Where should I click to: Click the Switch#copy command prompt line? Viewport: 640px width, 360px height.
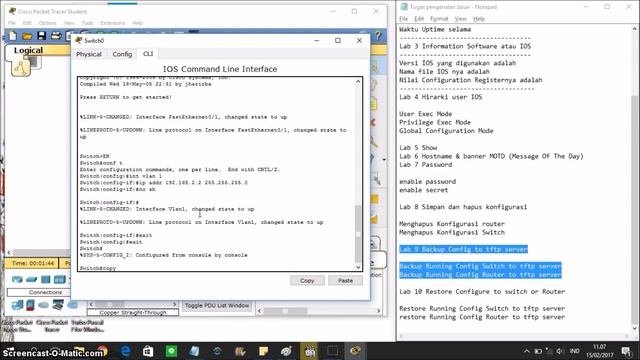tap(98, 268)
